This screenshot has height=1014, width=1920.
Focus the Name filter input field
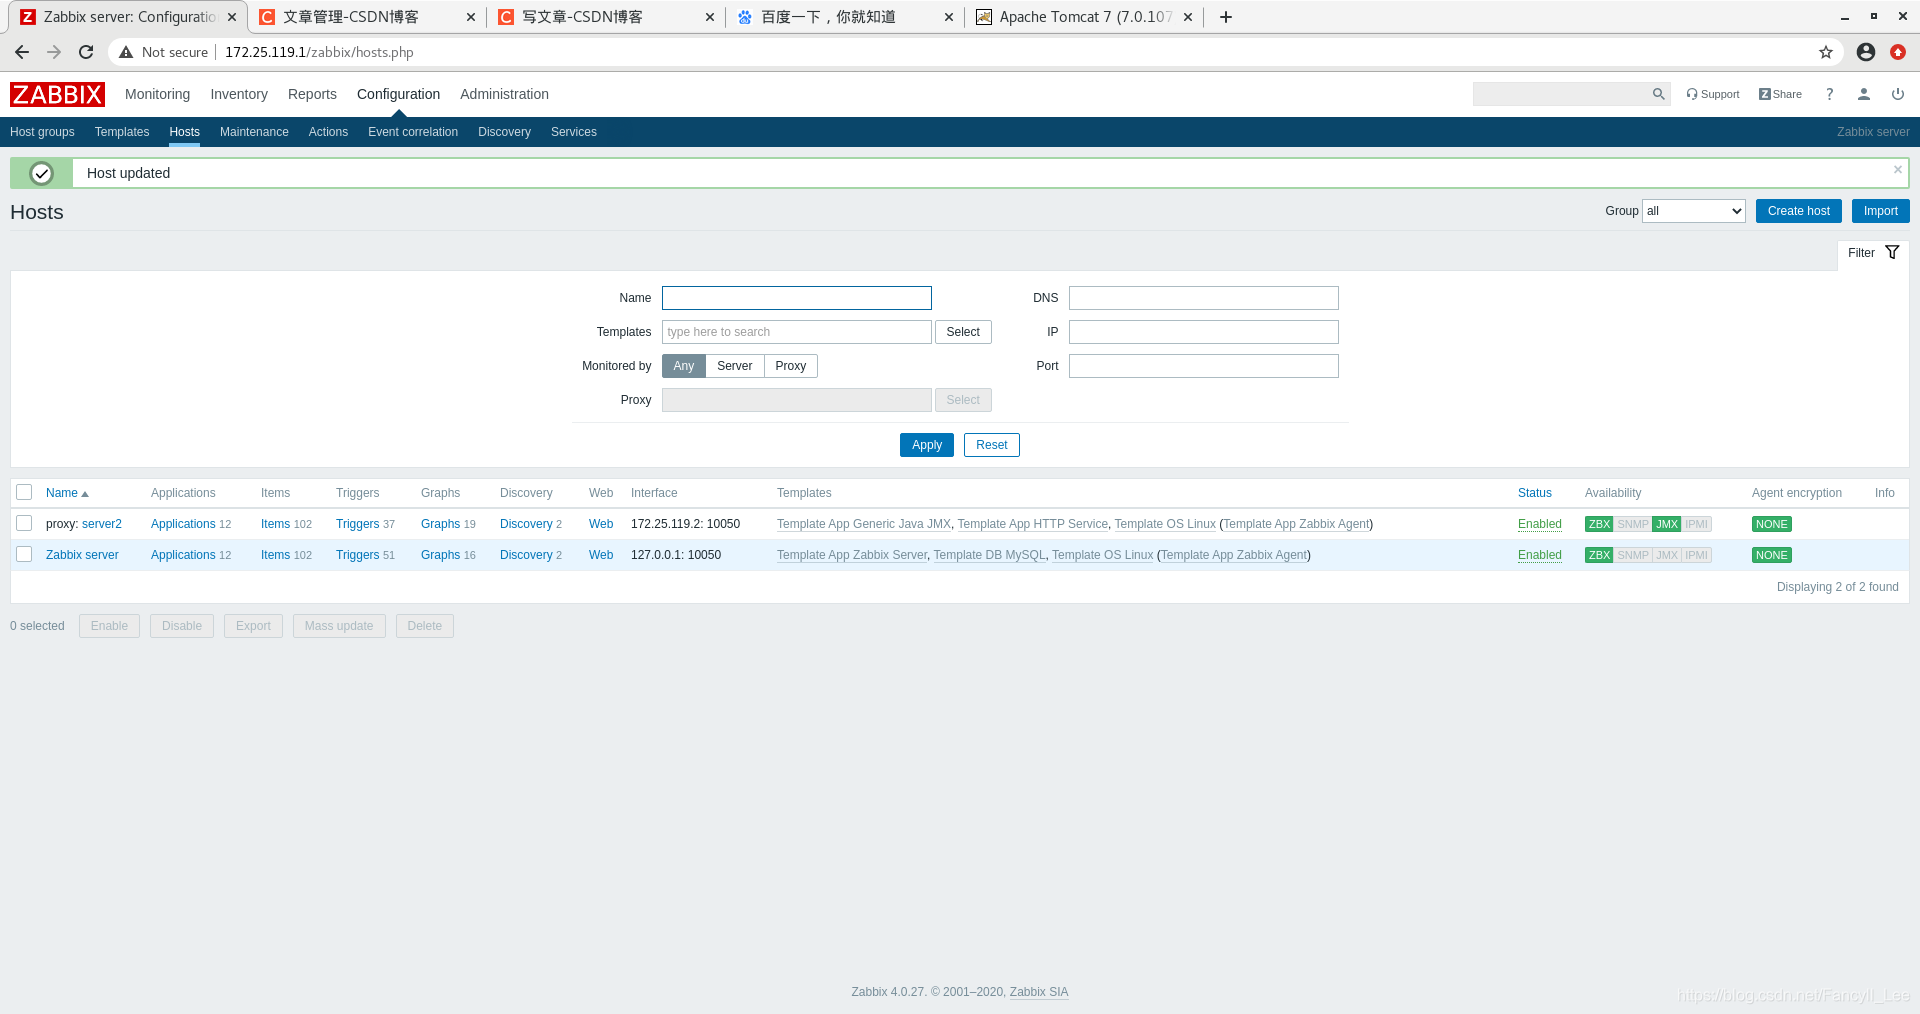[797, 298]
